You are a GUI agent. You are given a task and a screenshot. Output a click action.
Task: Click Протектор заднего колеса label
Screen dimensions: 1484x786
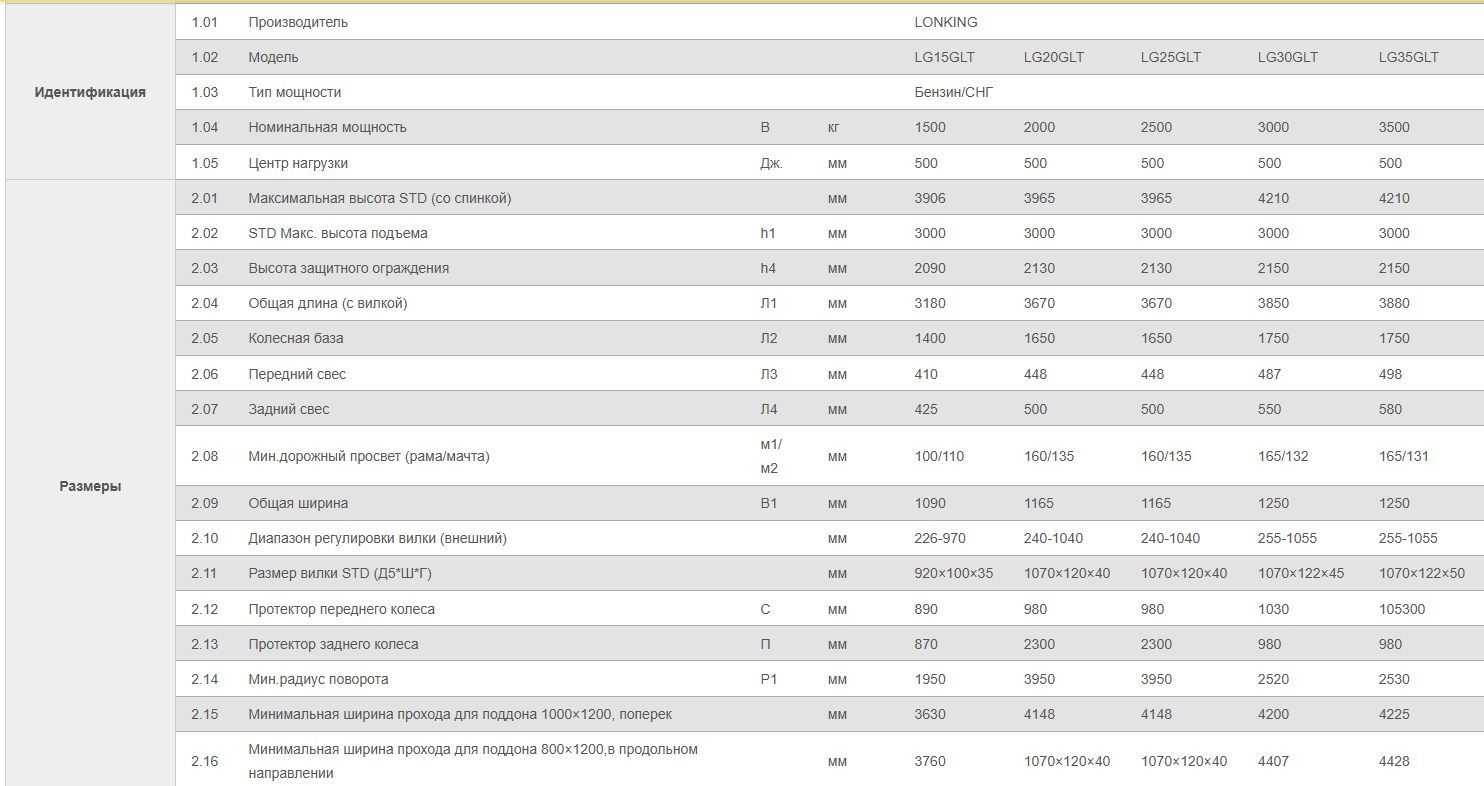pyautogui.click(x=334, y=644)
